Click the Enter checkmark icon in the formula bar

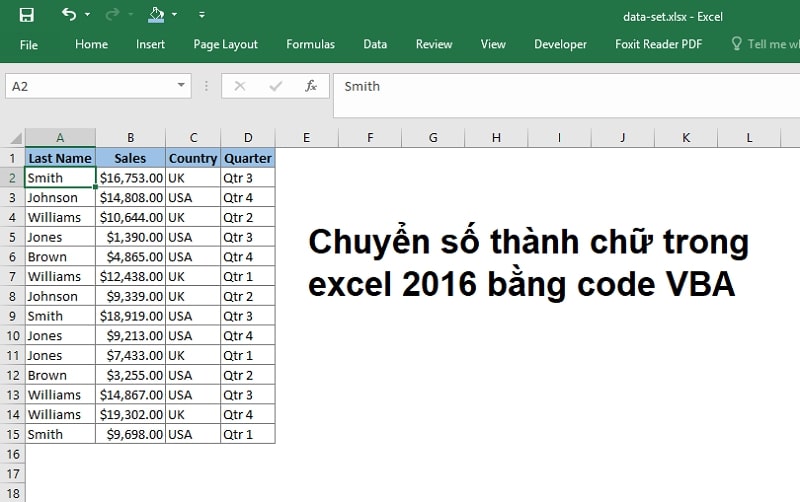click(275, 86)
